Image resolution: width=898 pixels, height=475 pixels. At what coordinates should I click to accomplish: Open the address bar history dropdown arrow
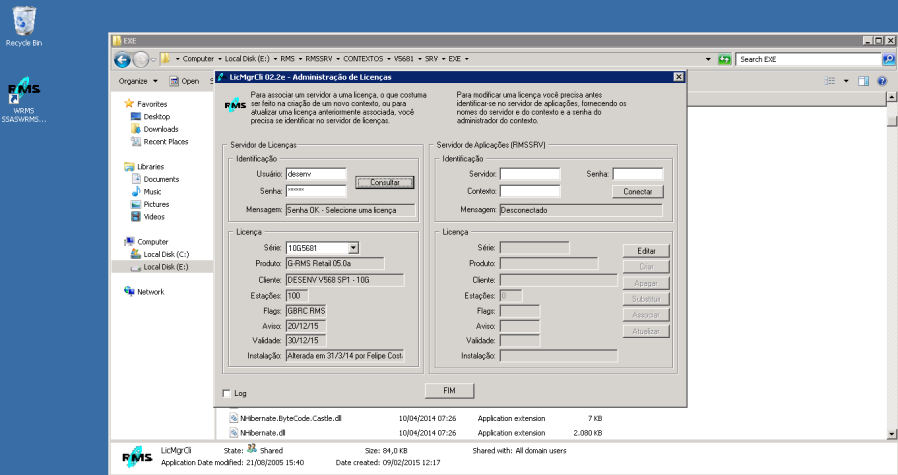[708, 59]
